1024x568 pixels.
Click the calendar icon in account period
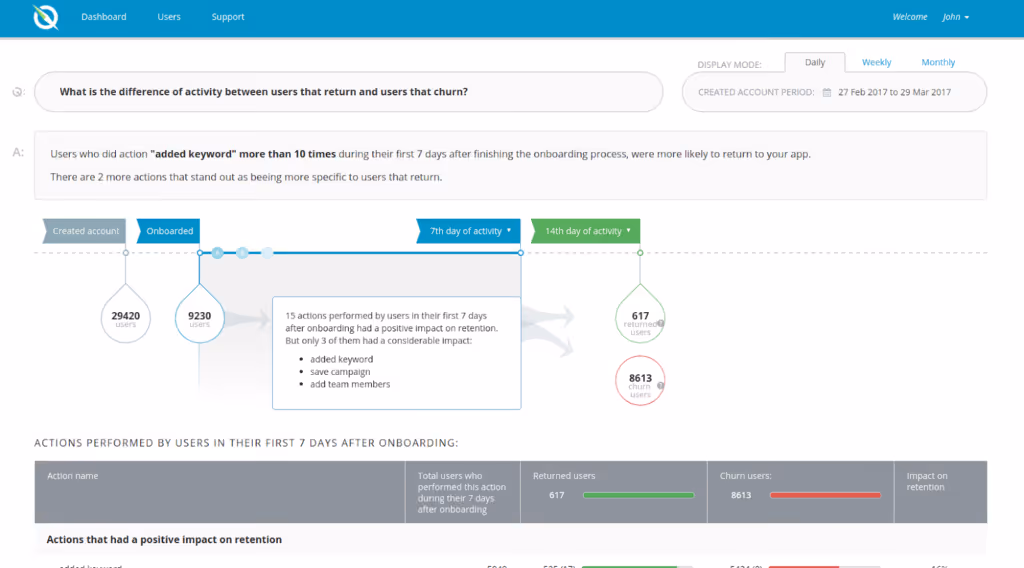point(827,93)
